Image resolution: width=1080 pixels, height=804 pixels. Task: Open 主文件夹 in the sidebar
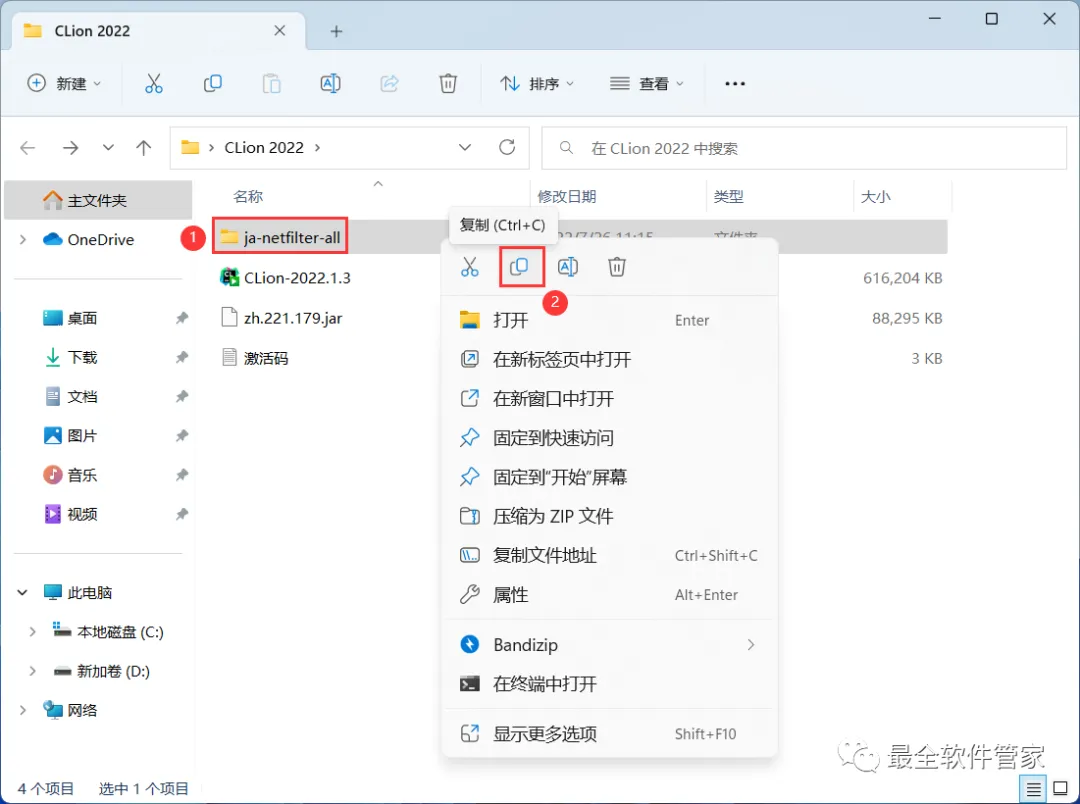(98, 200)
